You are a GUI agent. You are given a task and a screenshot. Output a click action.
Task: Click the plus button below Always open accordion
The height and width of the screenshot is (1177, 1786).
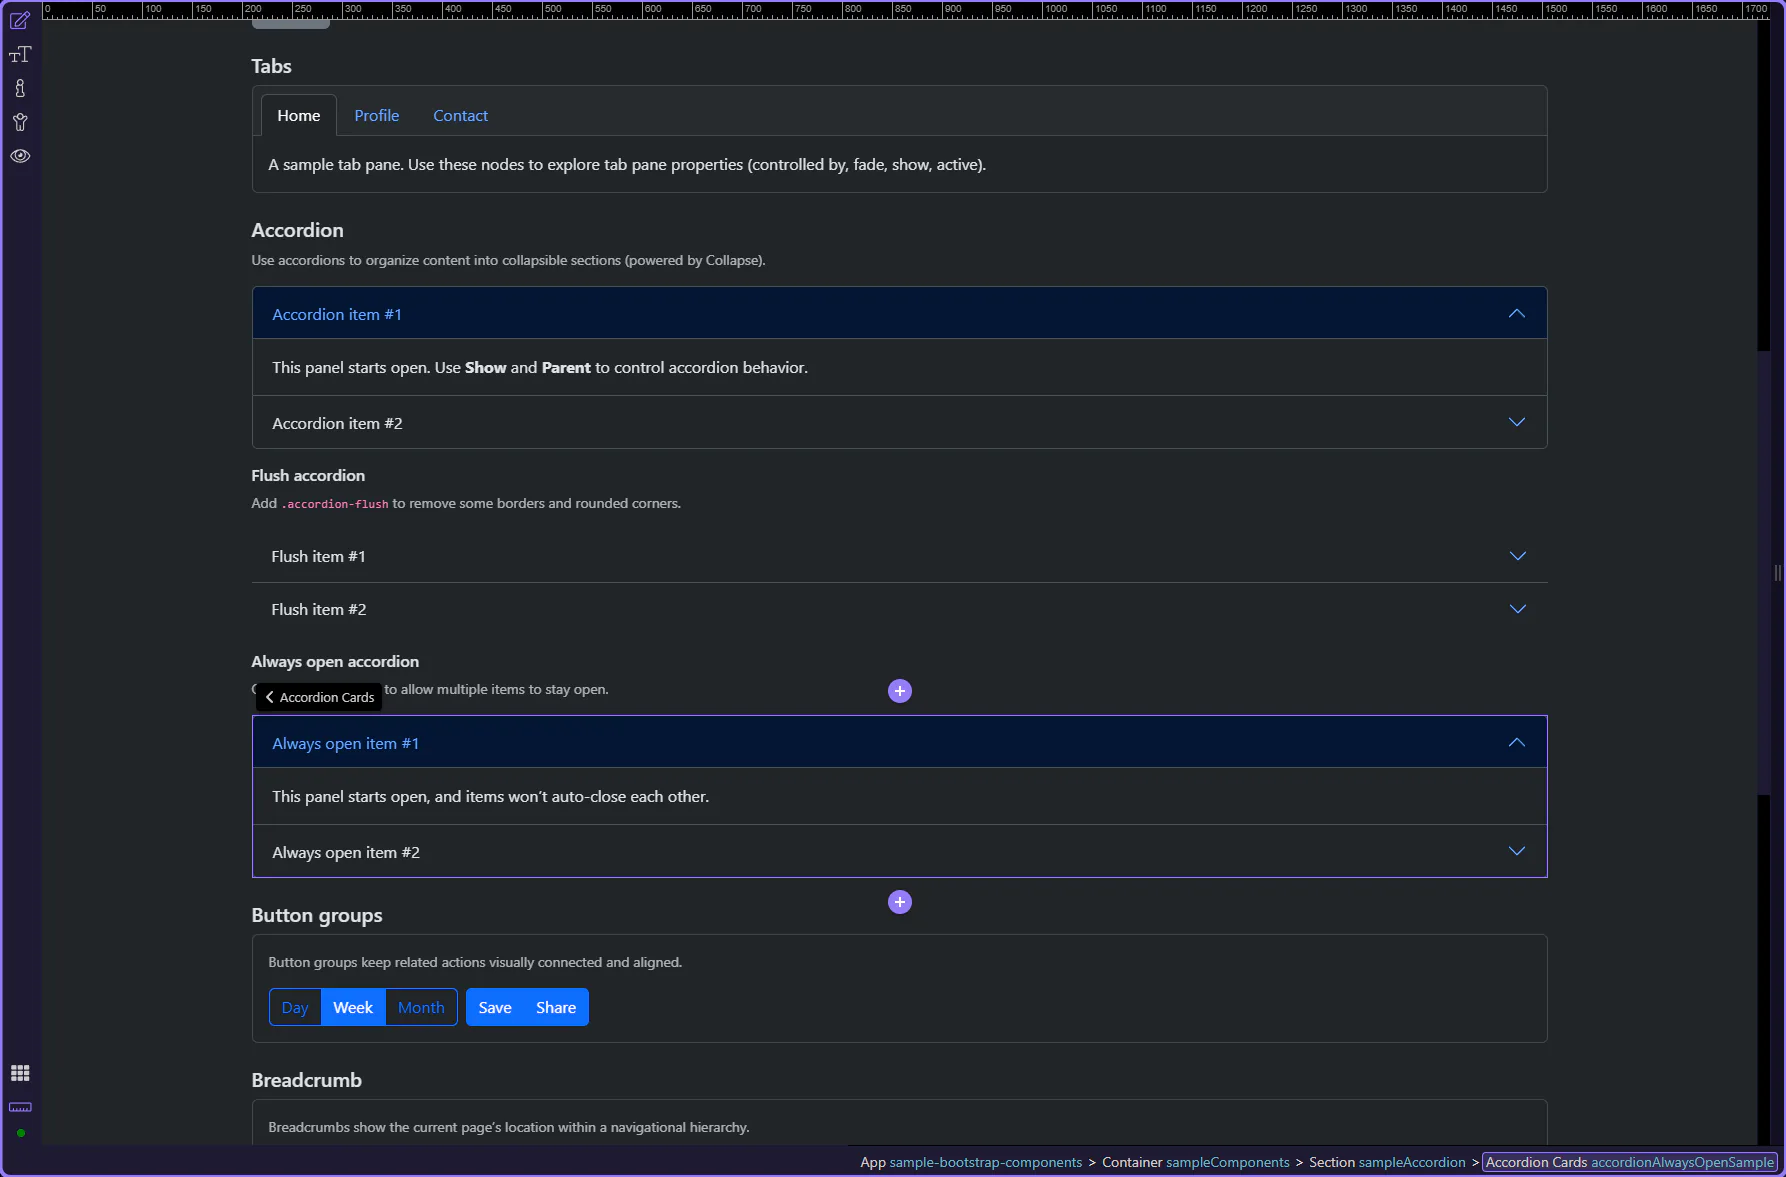pos(900,902)
